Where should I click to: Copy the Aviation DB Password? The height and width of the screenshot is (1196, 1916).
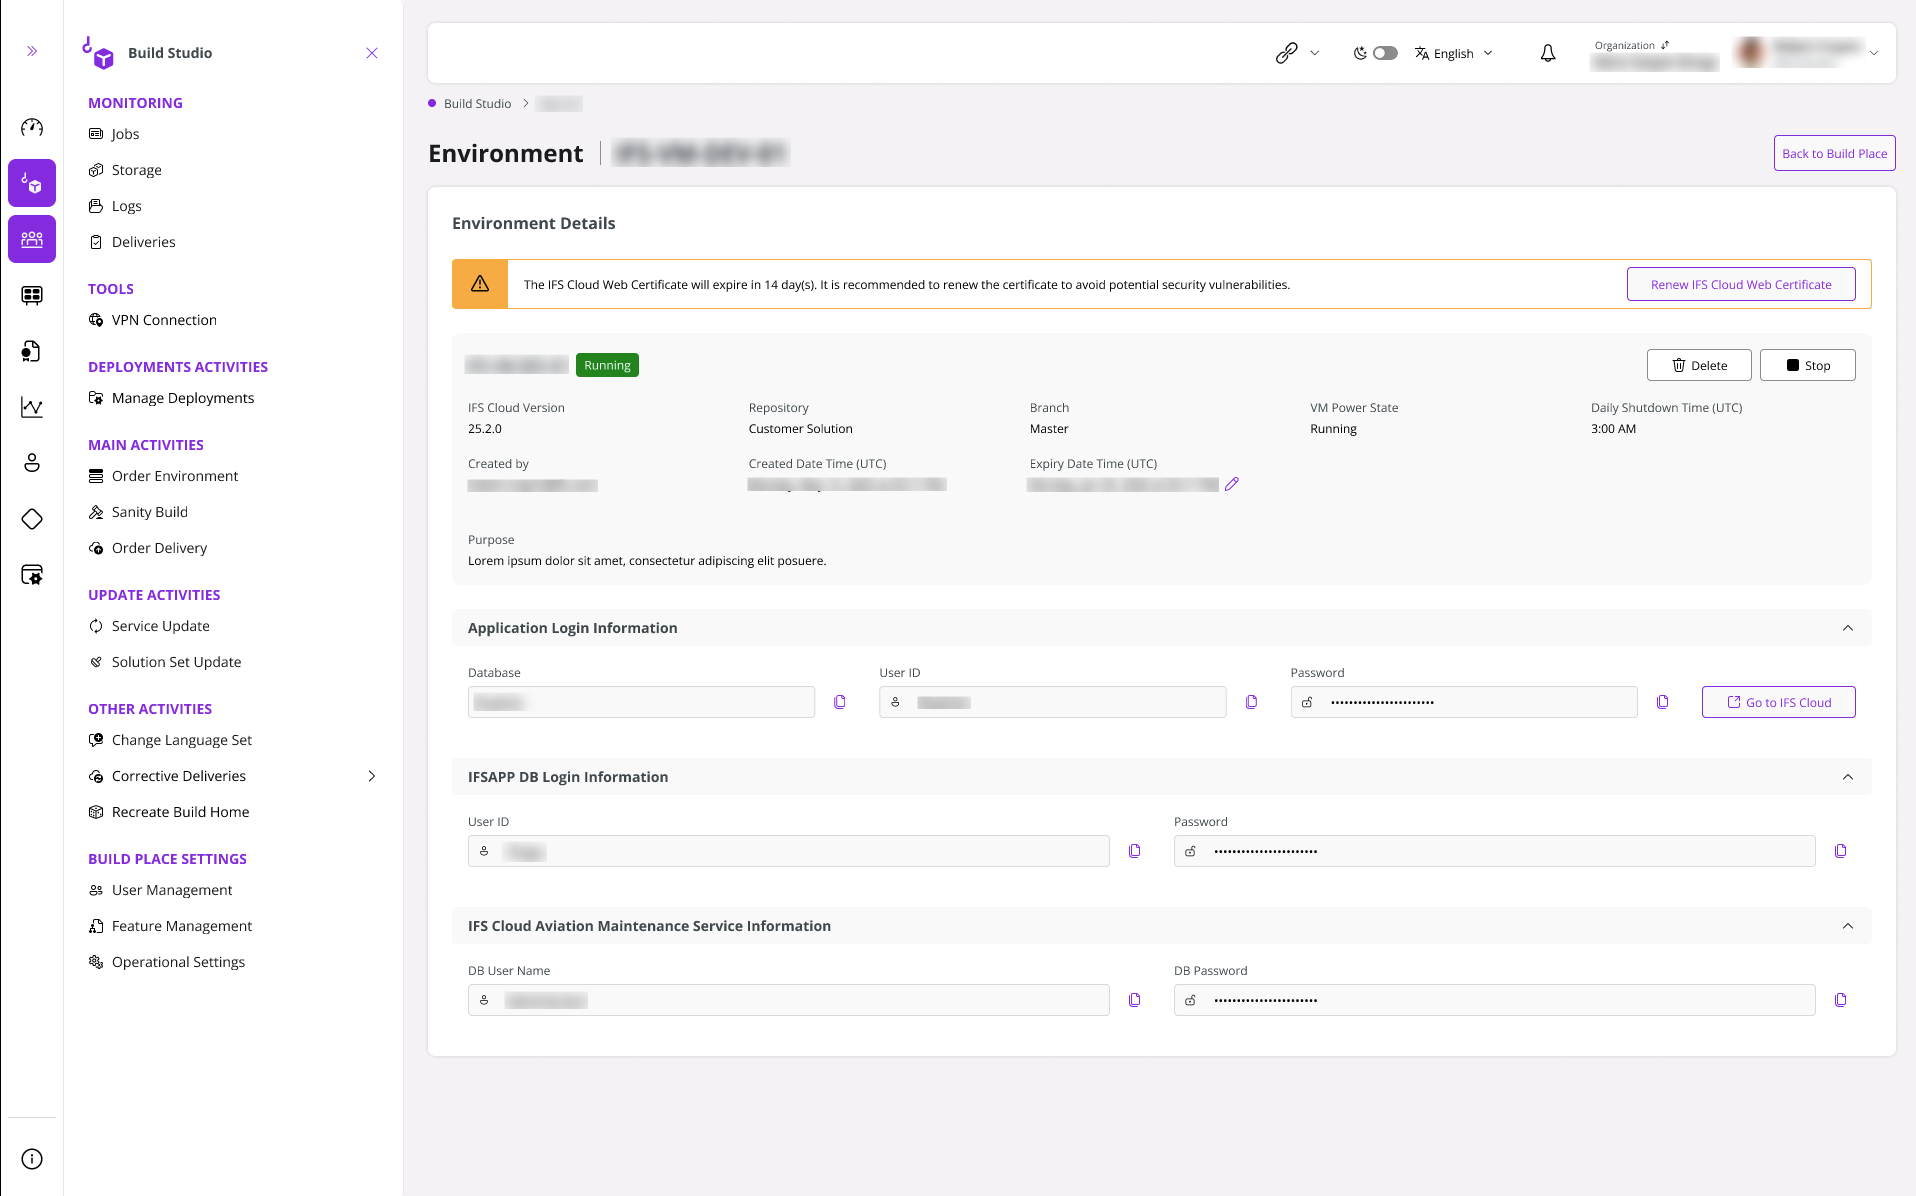tap(1841, 1000)
